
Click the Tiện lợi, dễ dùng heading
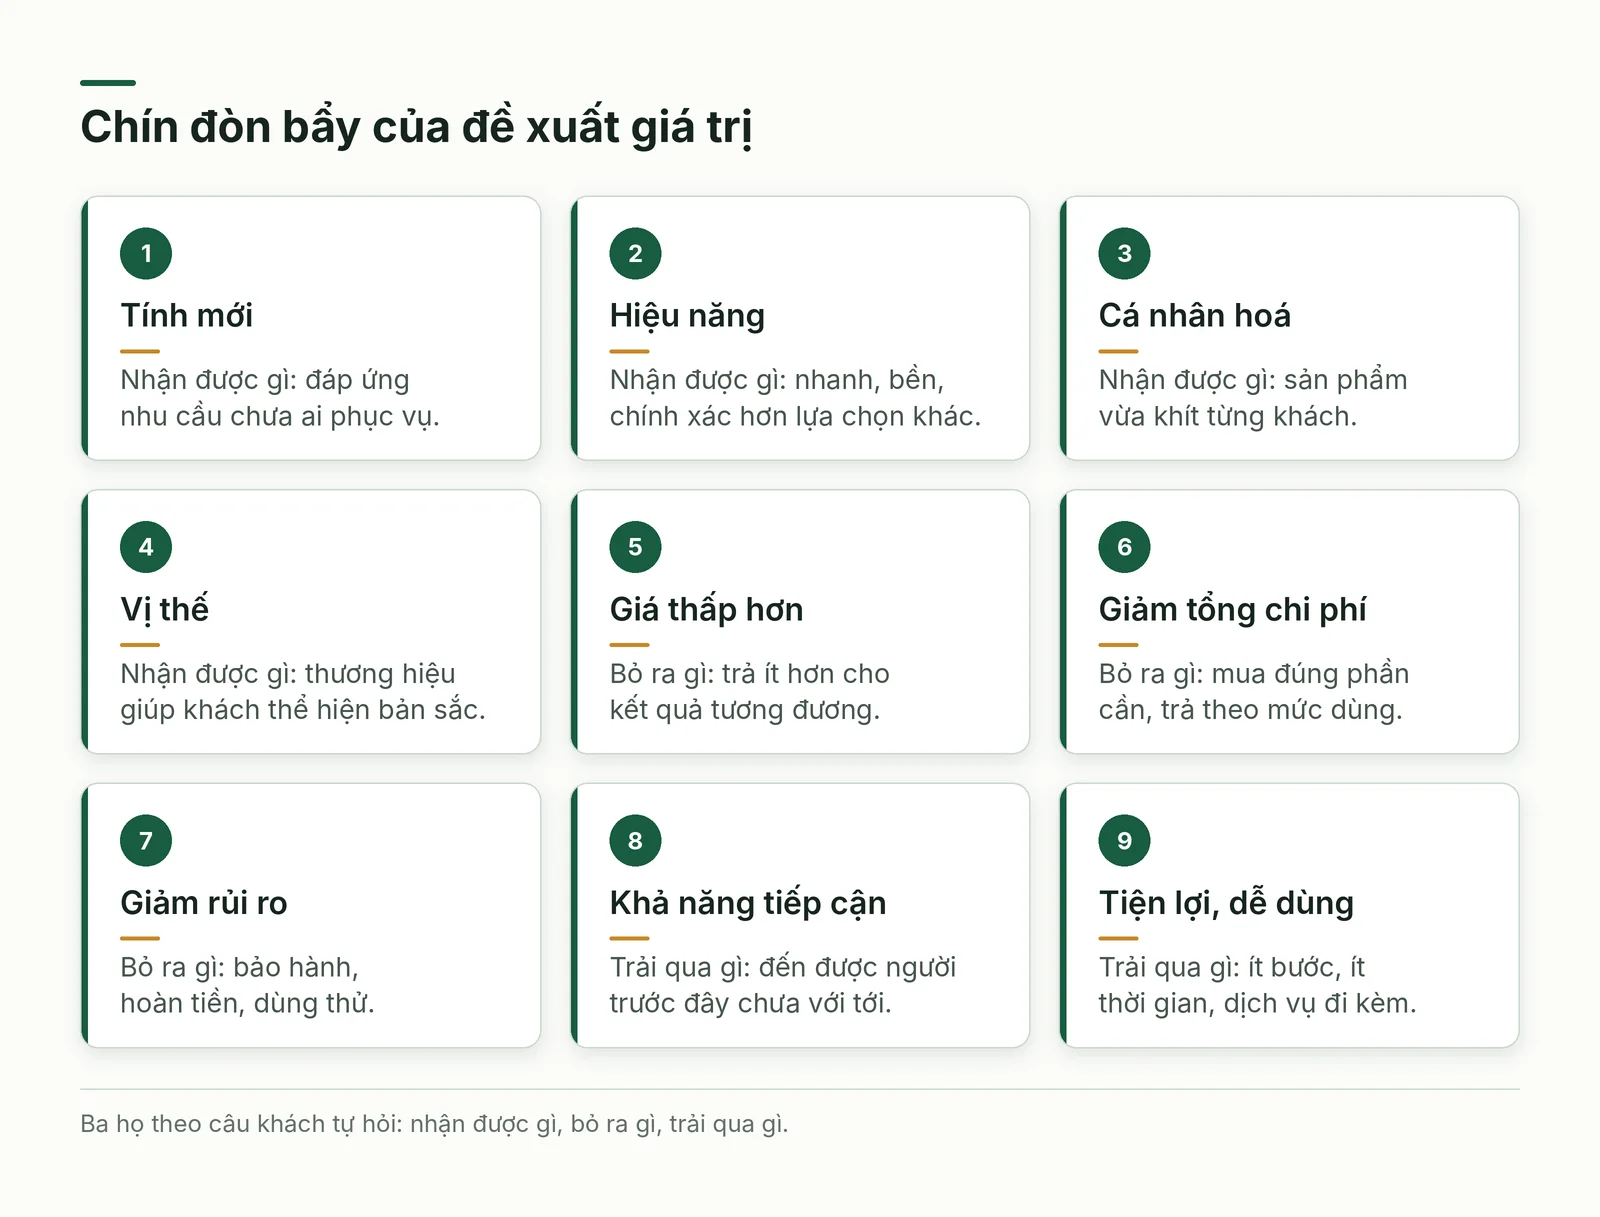point(1226,903)
